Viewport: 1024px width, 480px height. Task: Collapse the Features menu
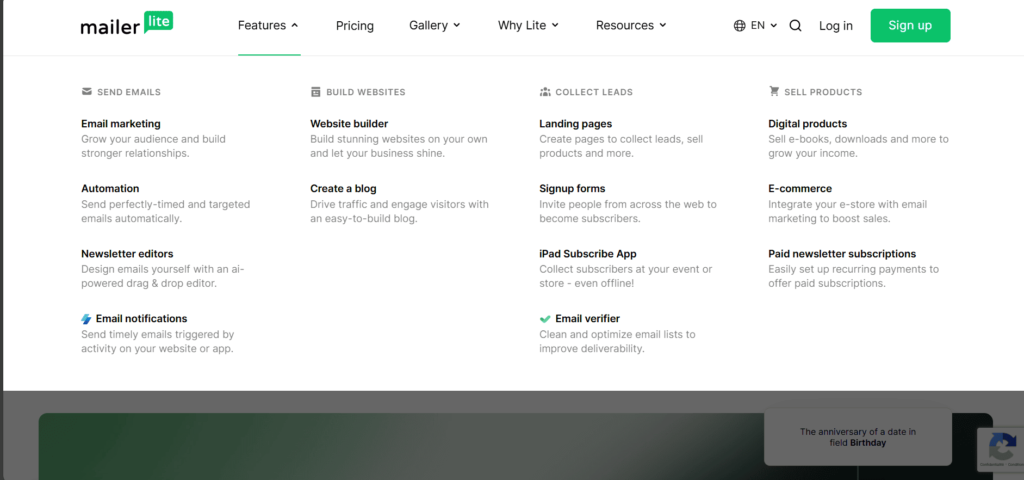[268, 26]
